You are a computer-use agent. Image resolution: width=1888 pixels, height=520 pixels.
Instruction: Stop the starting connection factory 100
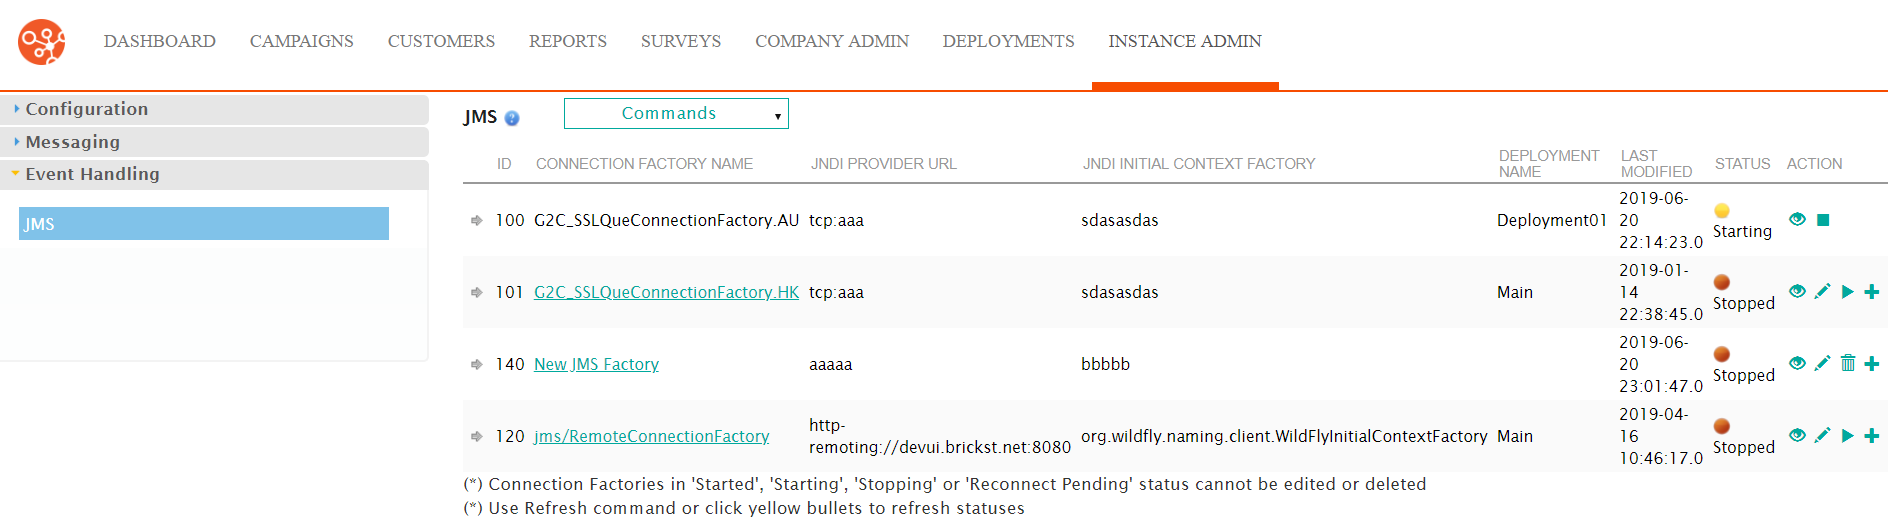pos(1823,220)
